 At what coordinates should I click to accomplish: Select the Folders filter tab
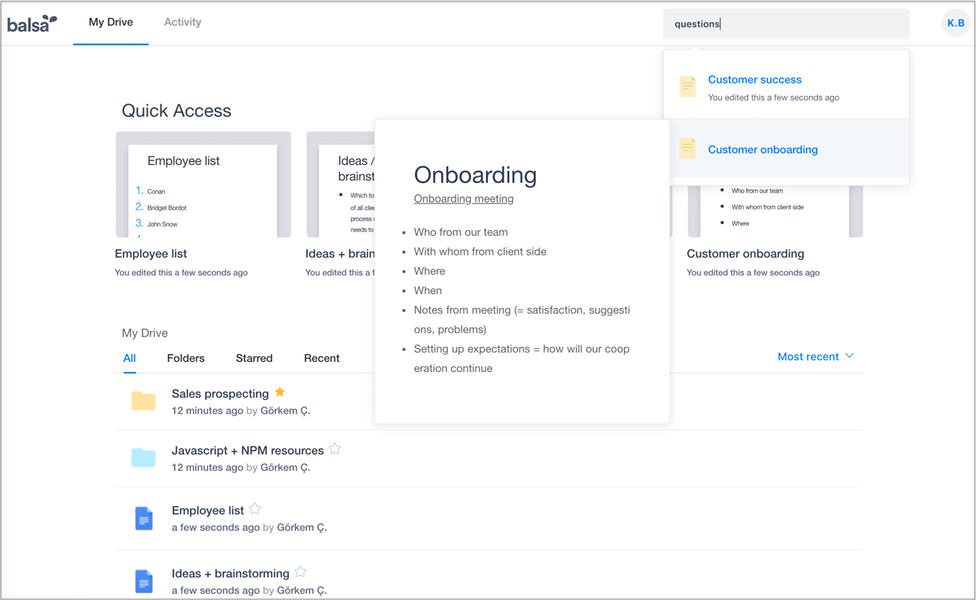click(x=185, y=358)
